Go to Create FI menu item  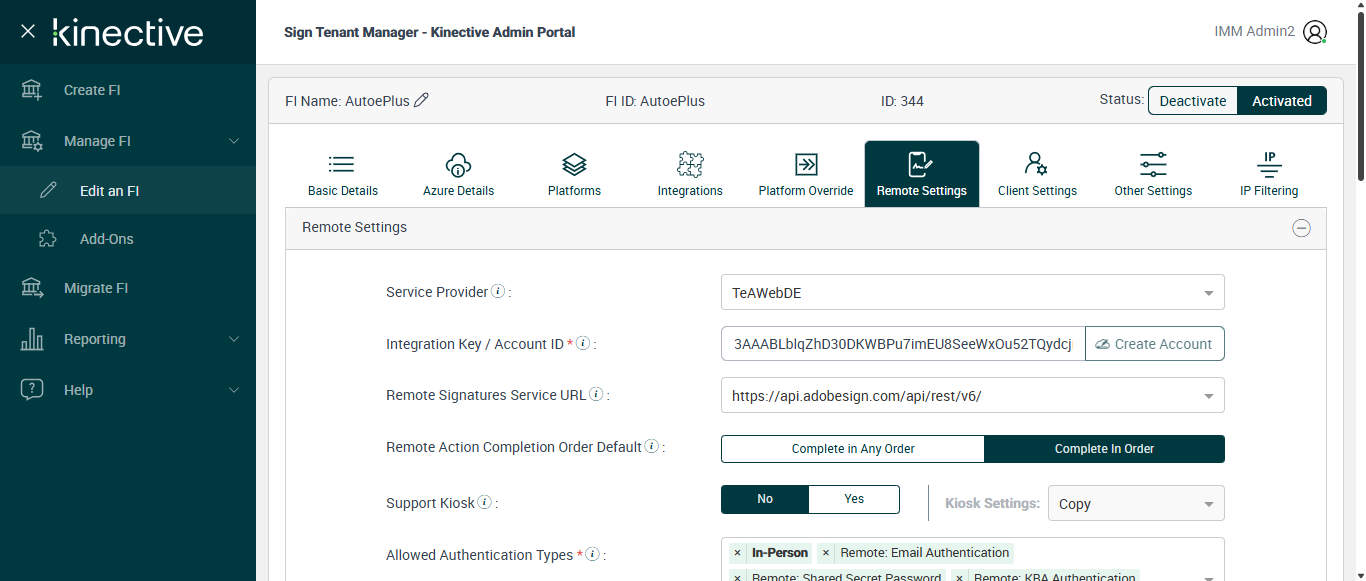point(128,90)
